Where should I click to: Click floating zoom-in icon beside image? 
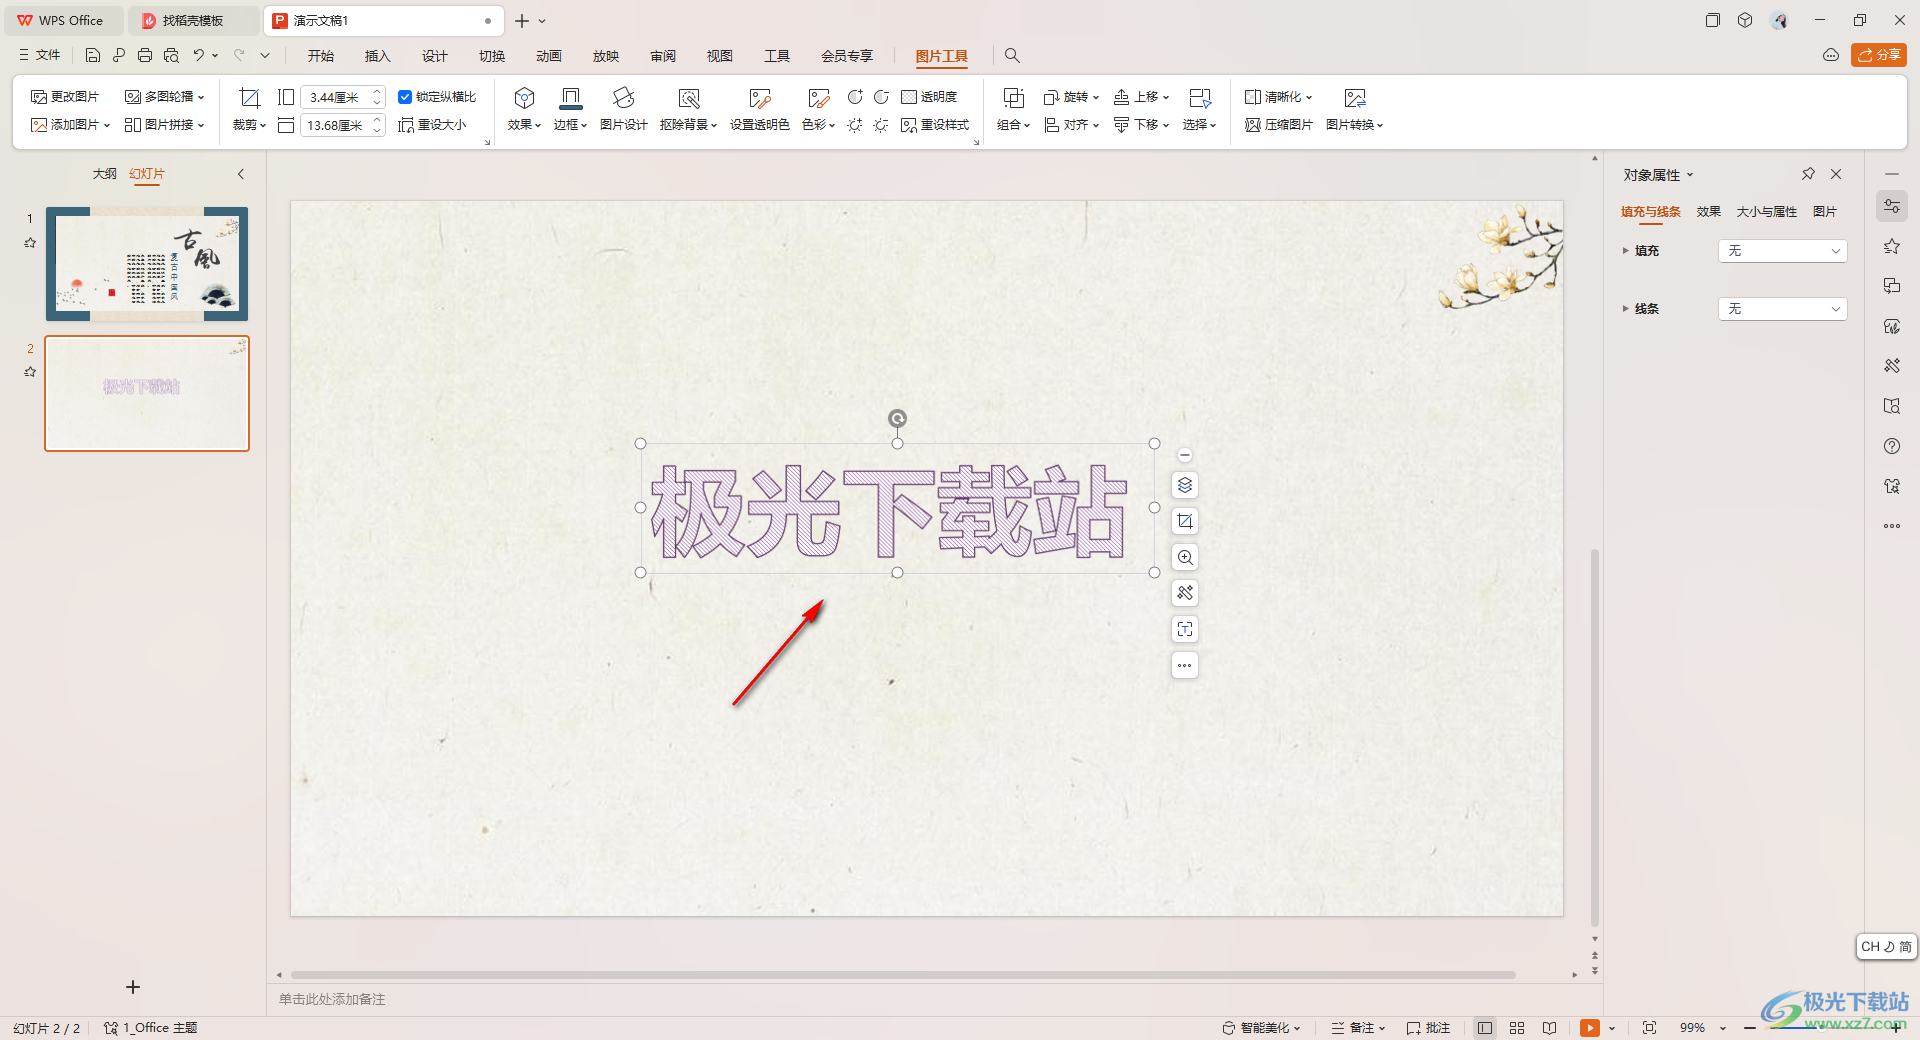point(1185,557)
